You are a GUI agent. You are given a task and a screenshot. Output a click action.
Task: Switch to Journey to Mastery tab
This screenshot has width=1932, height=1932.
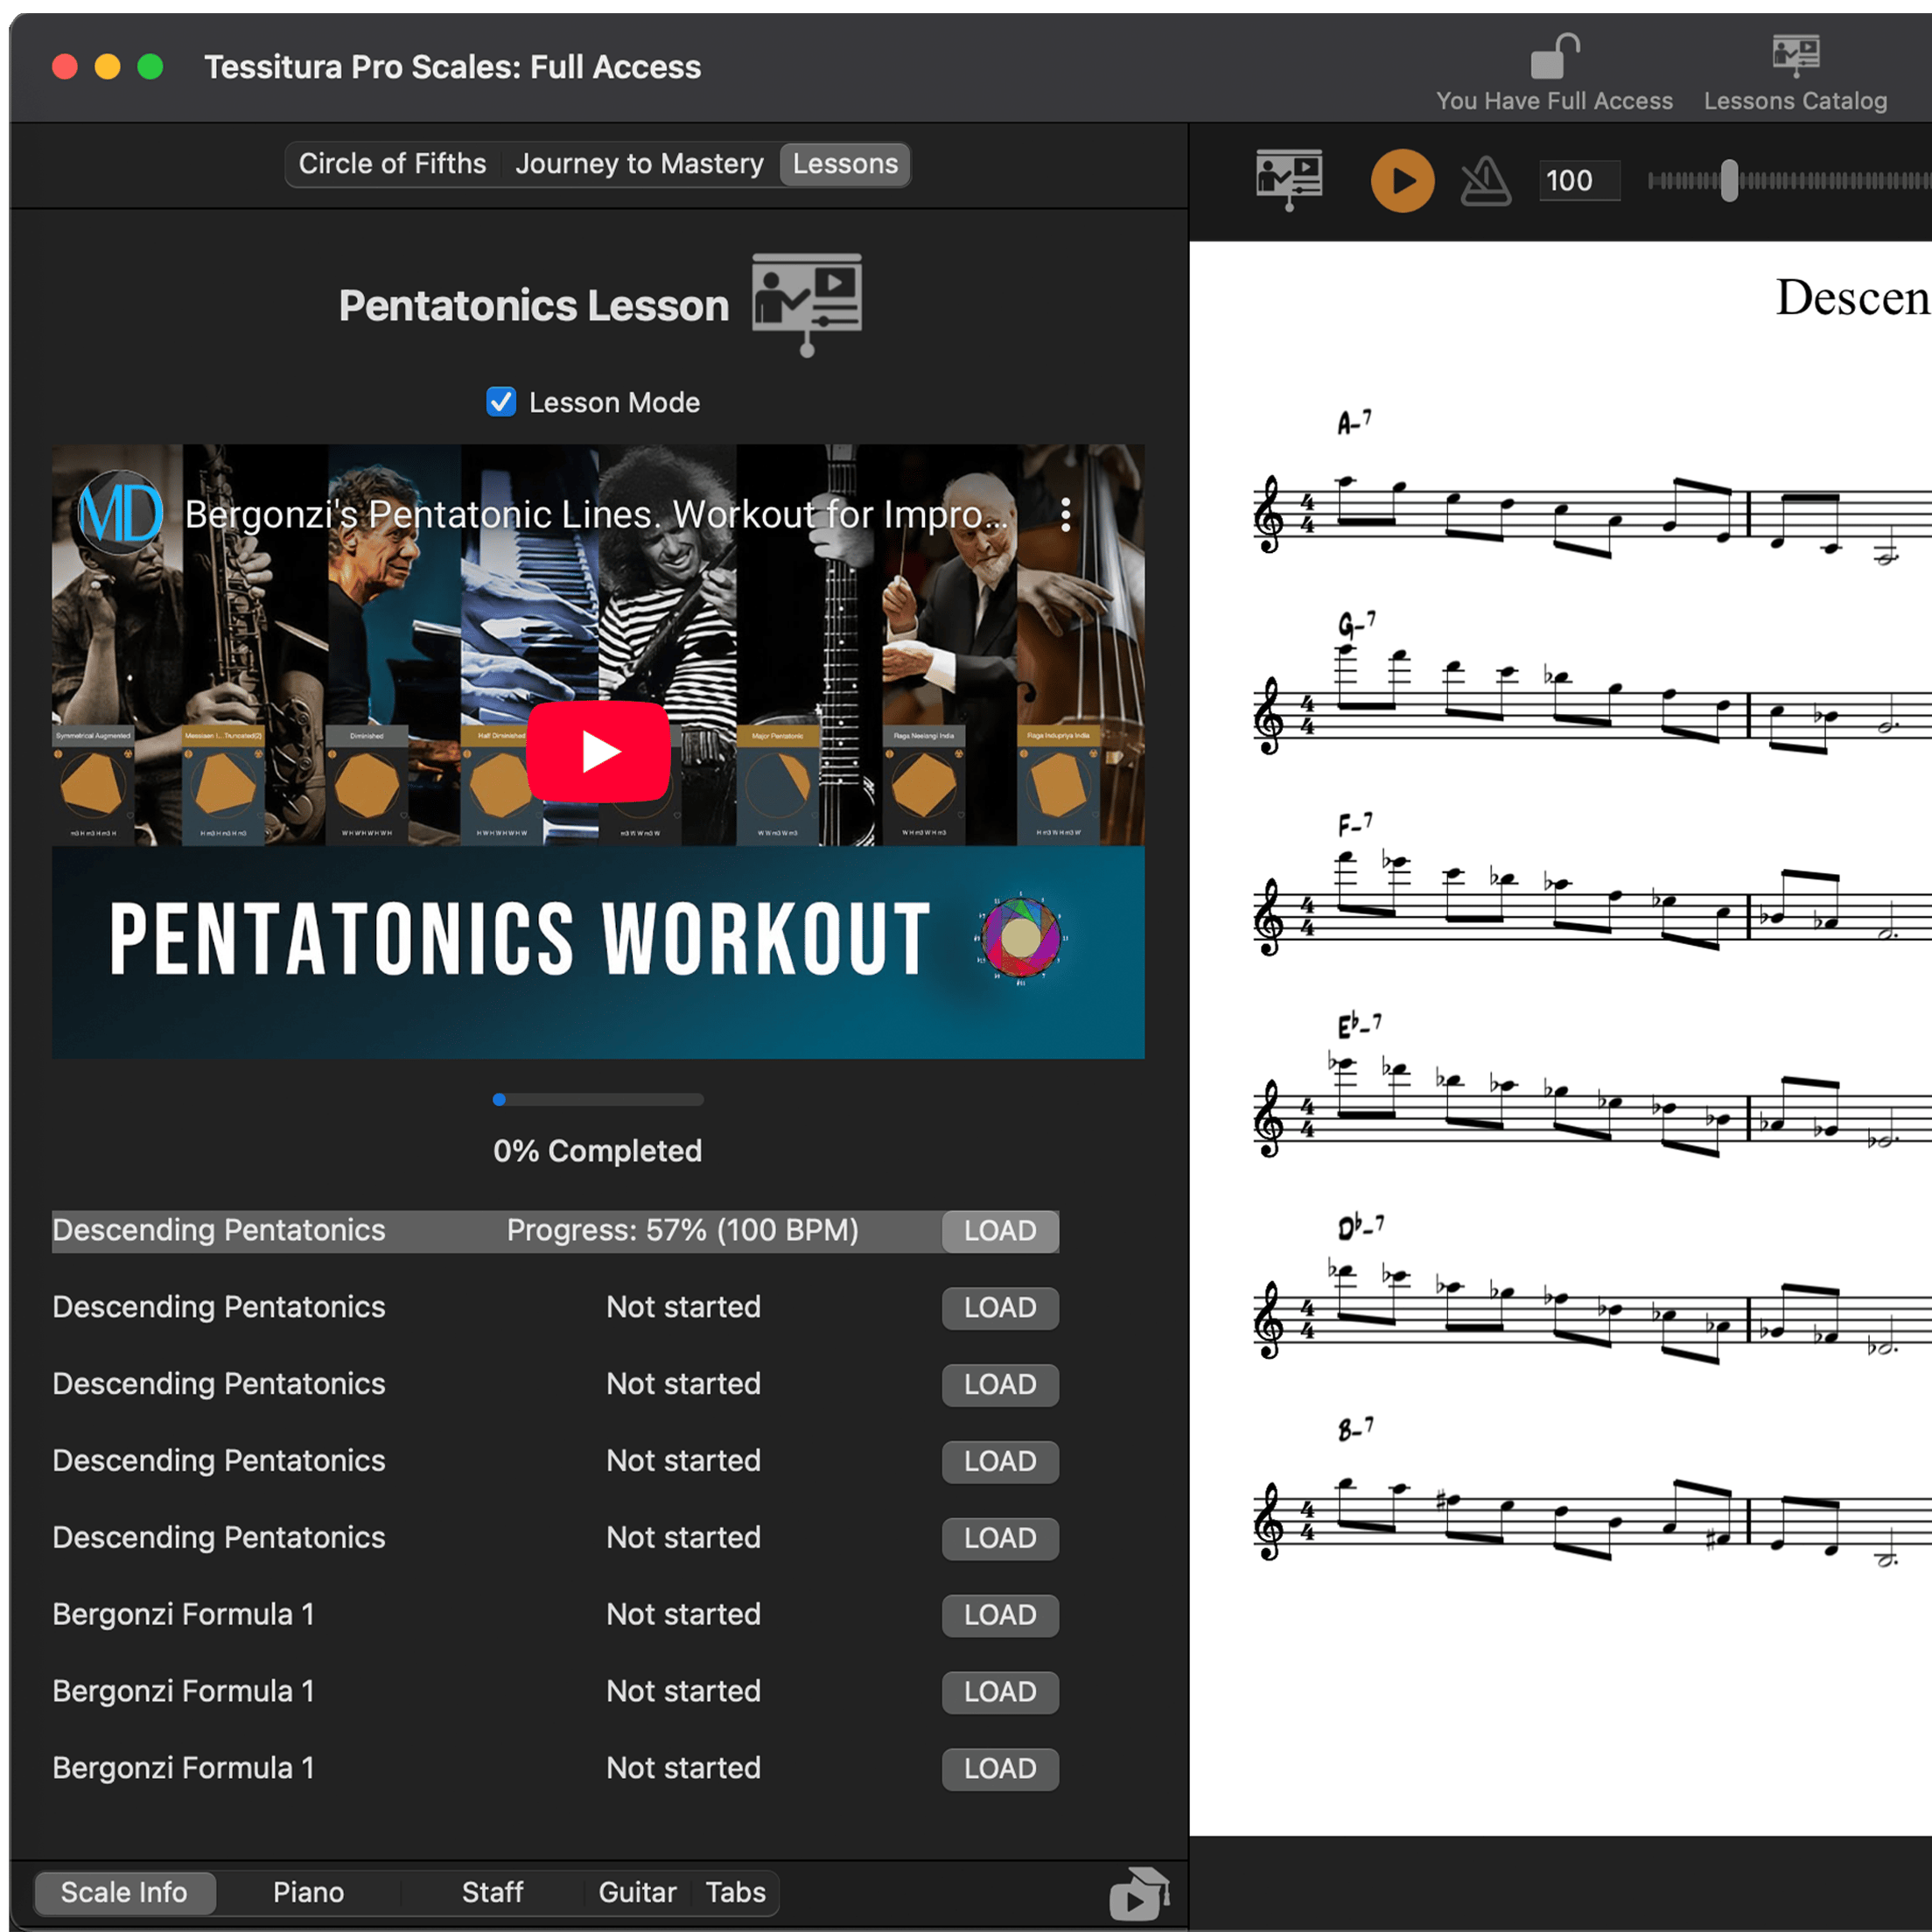pyautogui.click(x=639, y=164)
